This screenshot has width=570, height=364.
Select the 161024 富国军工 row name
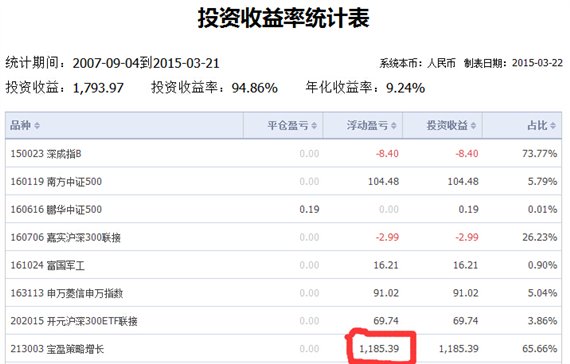point(47,265)
